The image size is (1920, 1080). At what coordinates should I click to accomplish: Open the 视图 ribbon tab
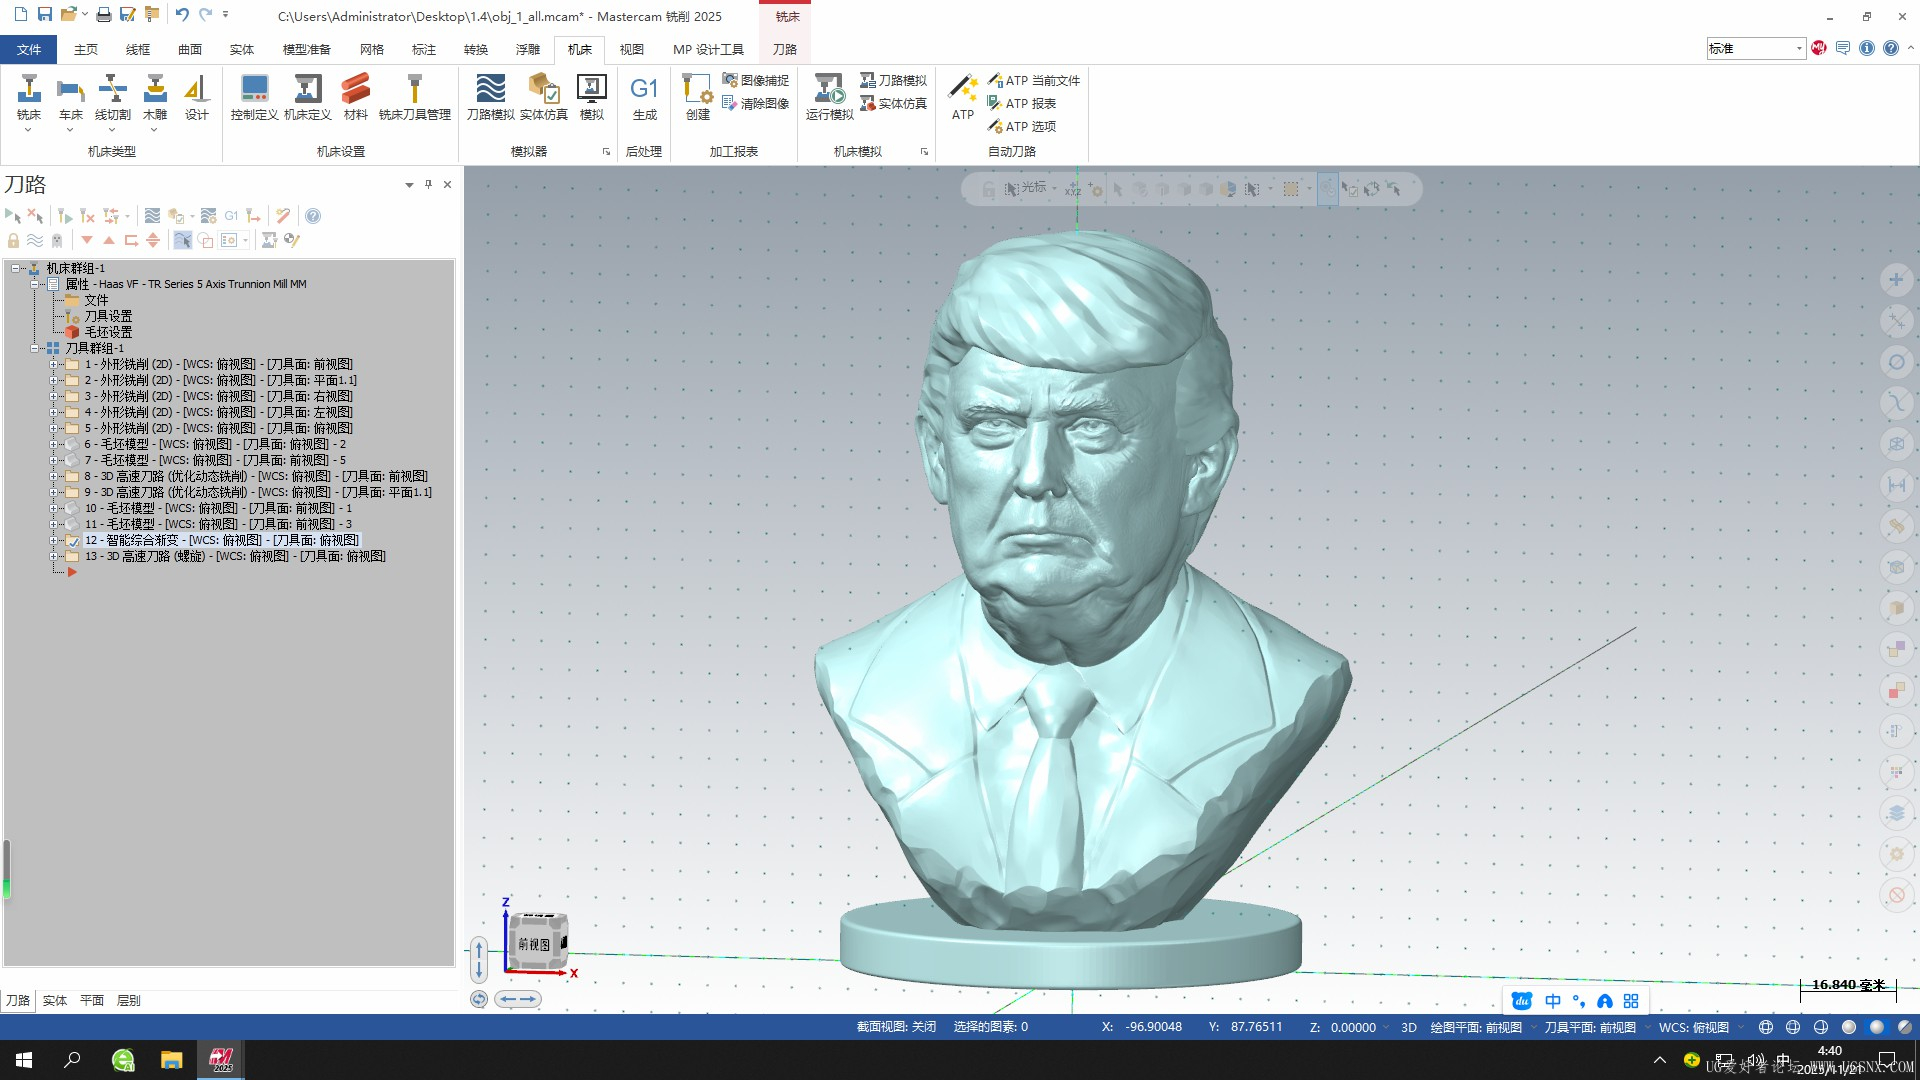click(631, 49)
